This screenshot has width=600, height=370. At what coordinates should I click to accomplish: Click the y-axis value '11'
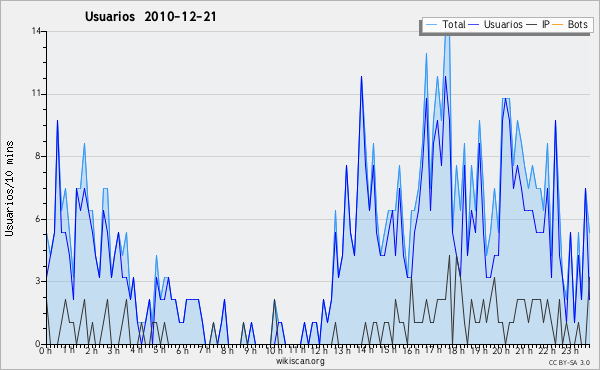(x=36, y=94)
